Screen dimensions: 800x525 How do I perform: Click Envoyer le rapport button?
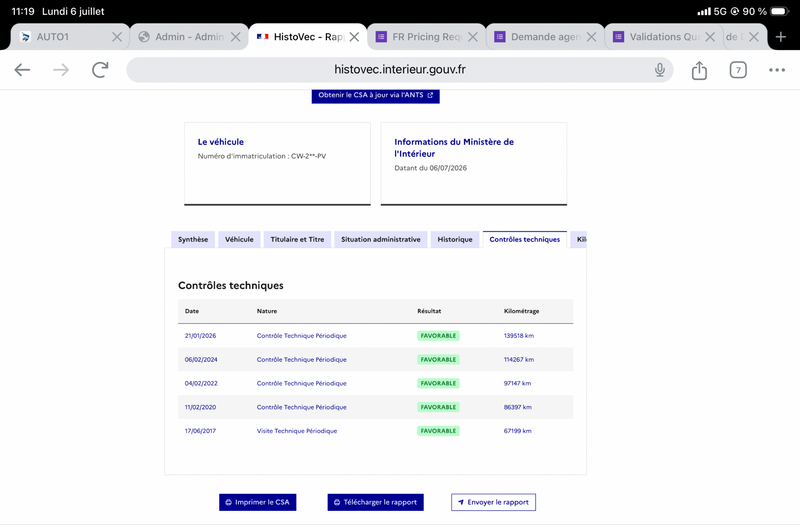[493, 502]
